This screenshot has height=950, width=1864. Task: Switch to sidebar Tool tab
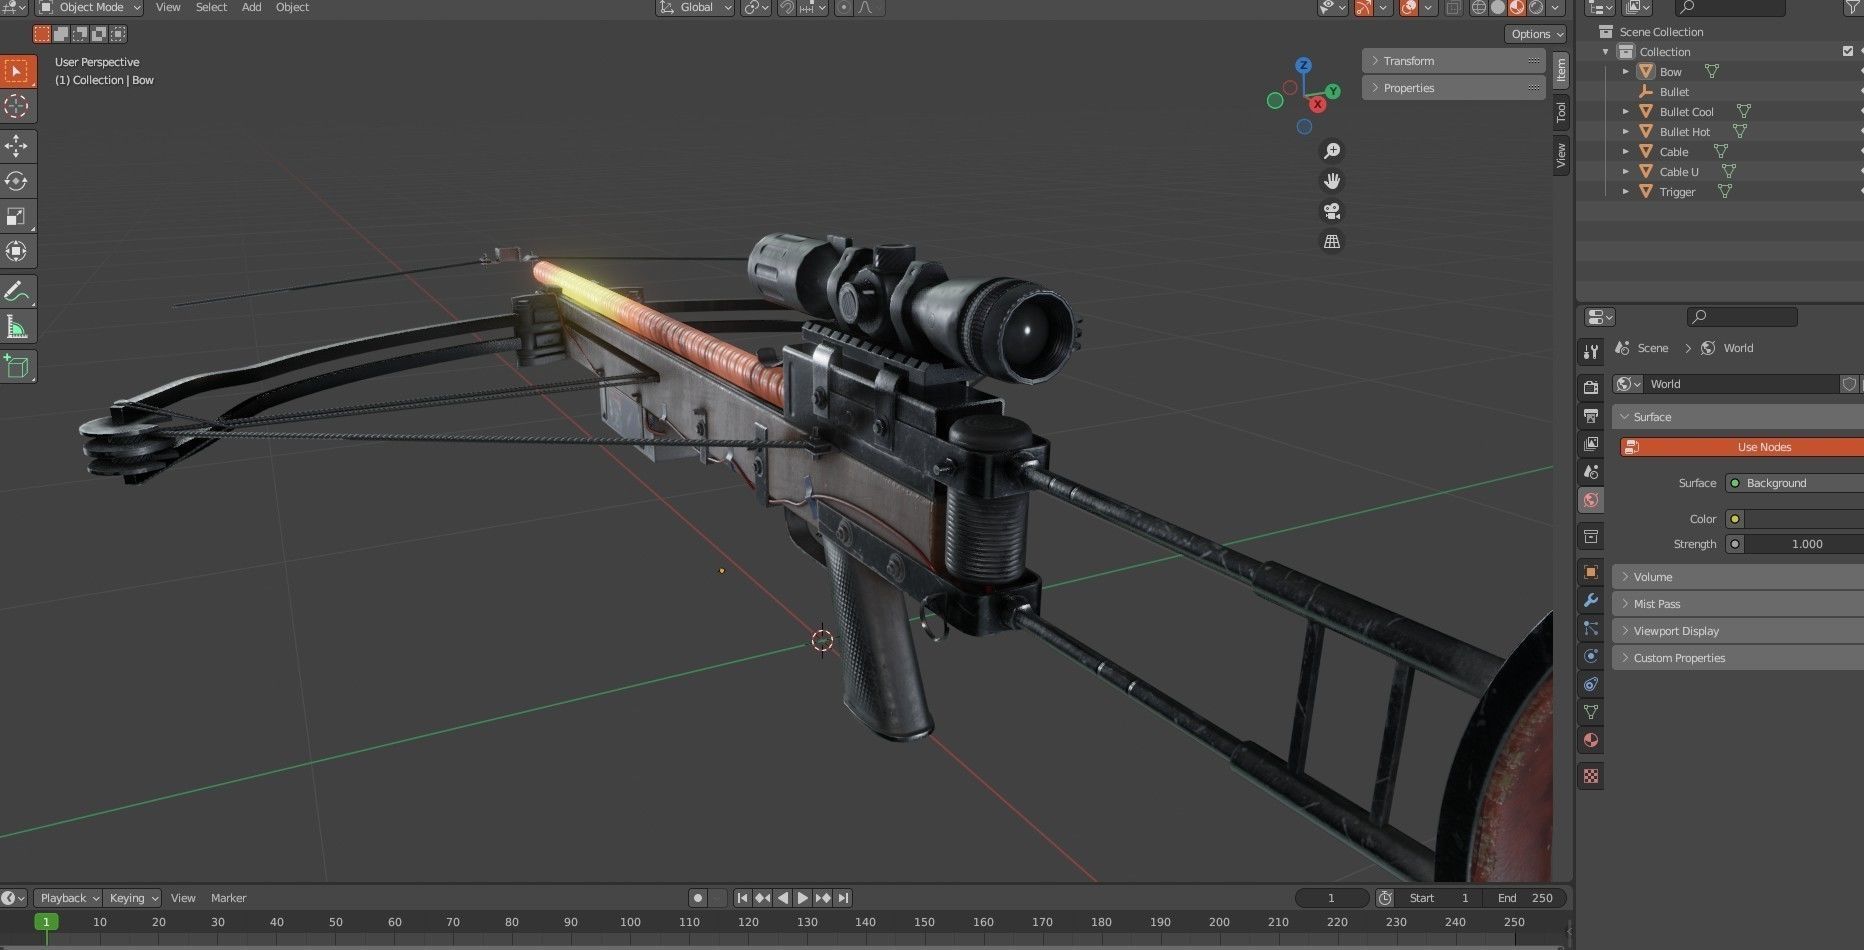(x=1561, y=113)
